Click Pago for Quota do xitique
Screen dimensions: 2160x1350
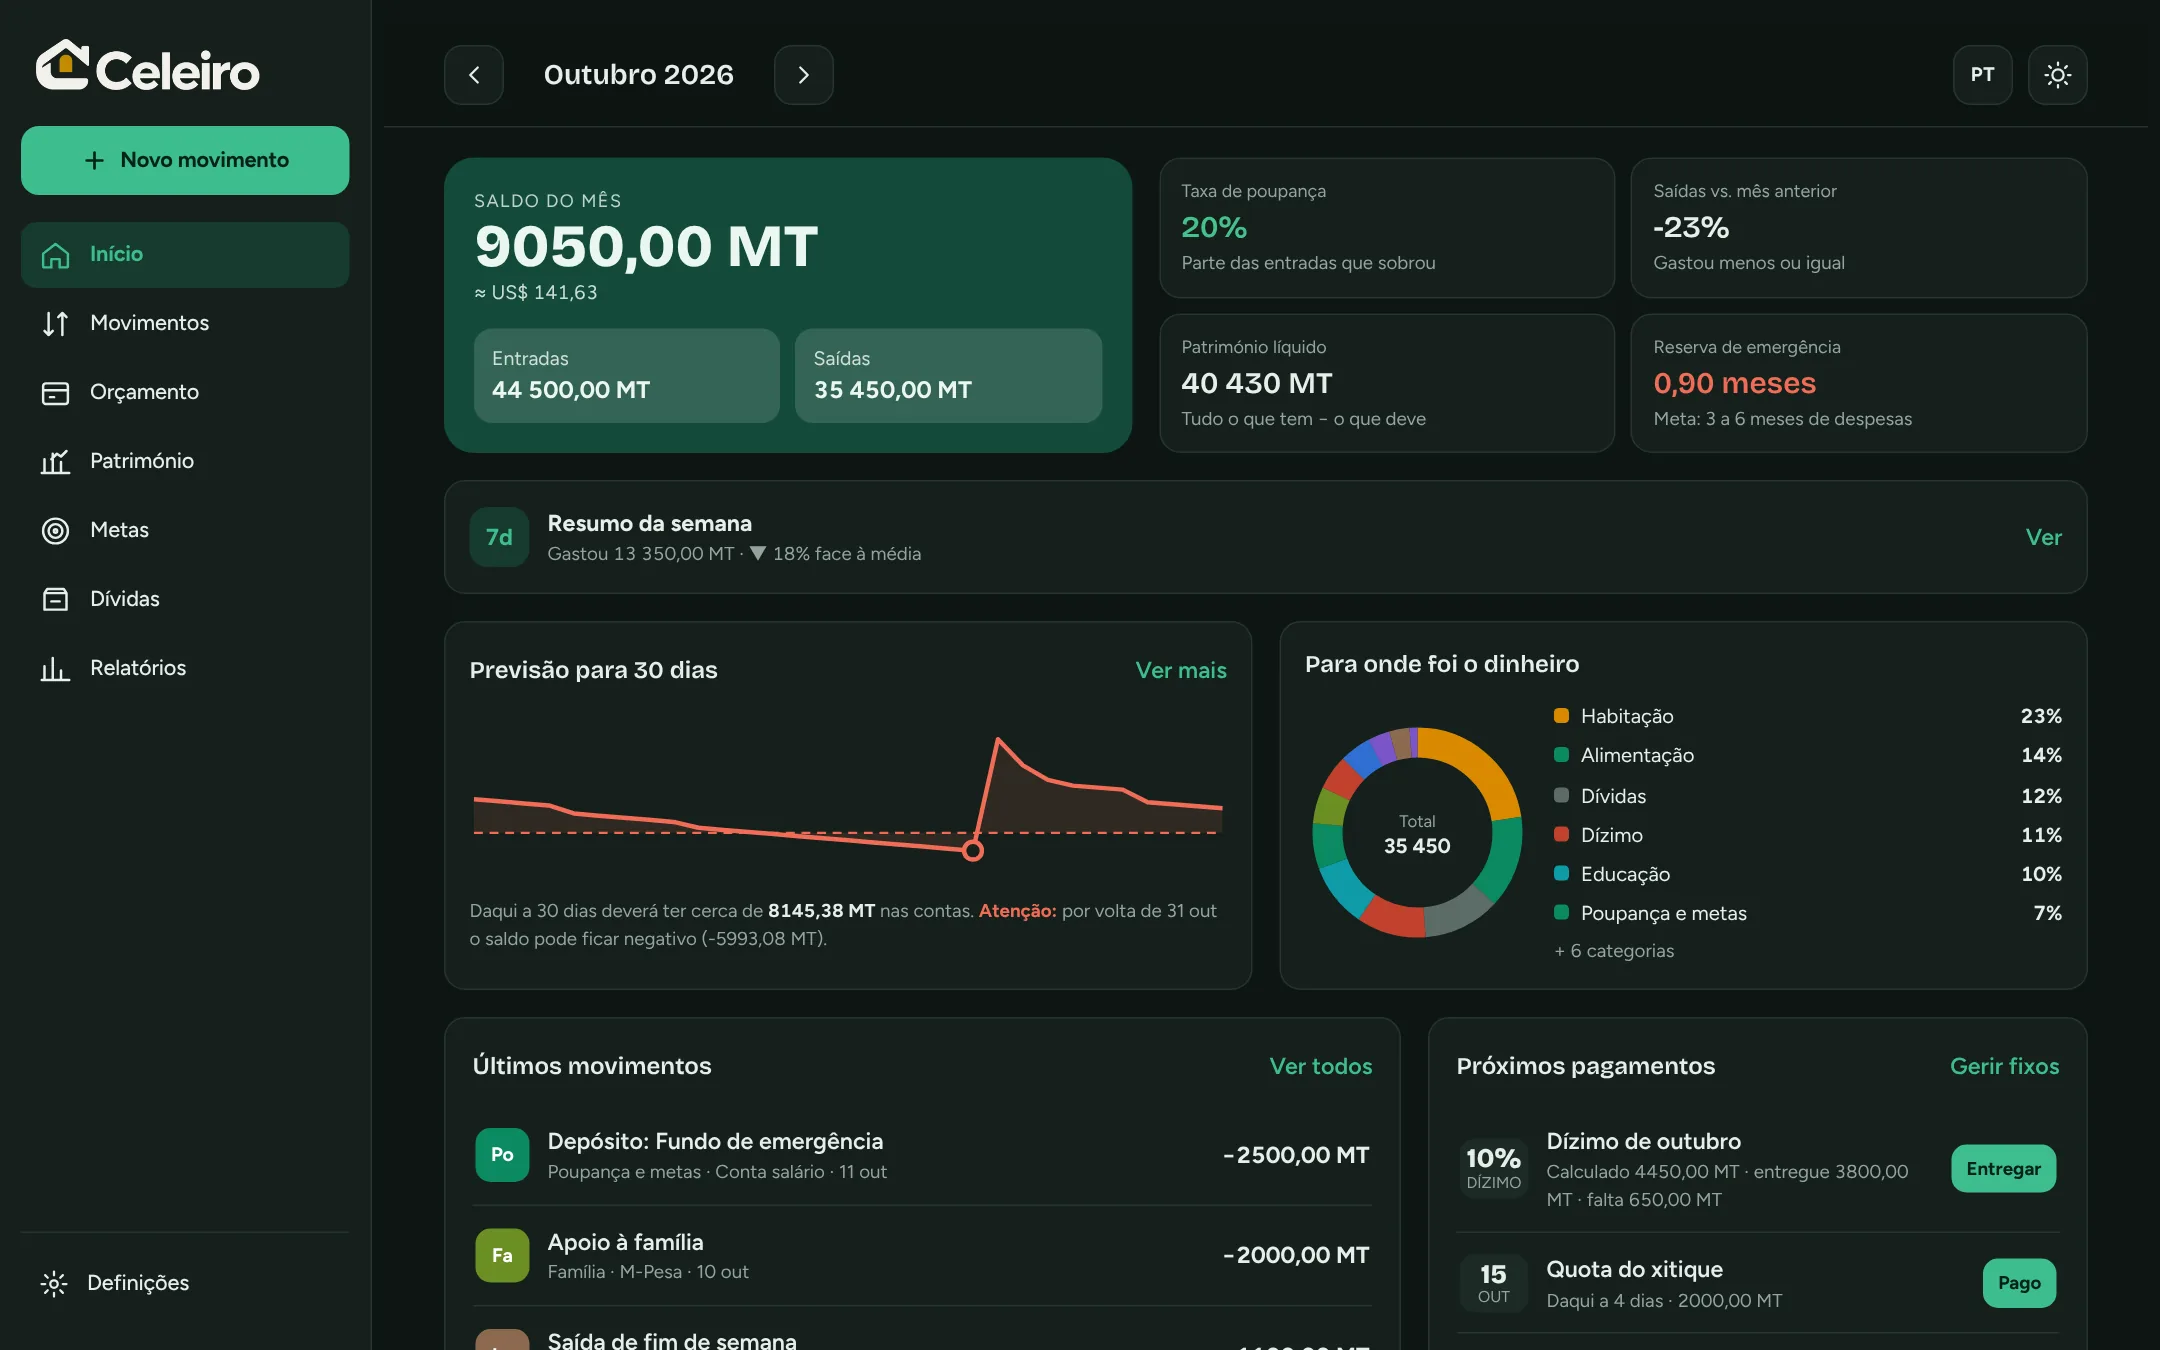pyautogui.click(x=2019, y=1283)
